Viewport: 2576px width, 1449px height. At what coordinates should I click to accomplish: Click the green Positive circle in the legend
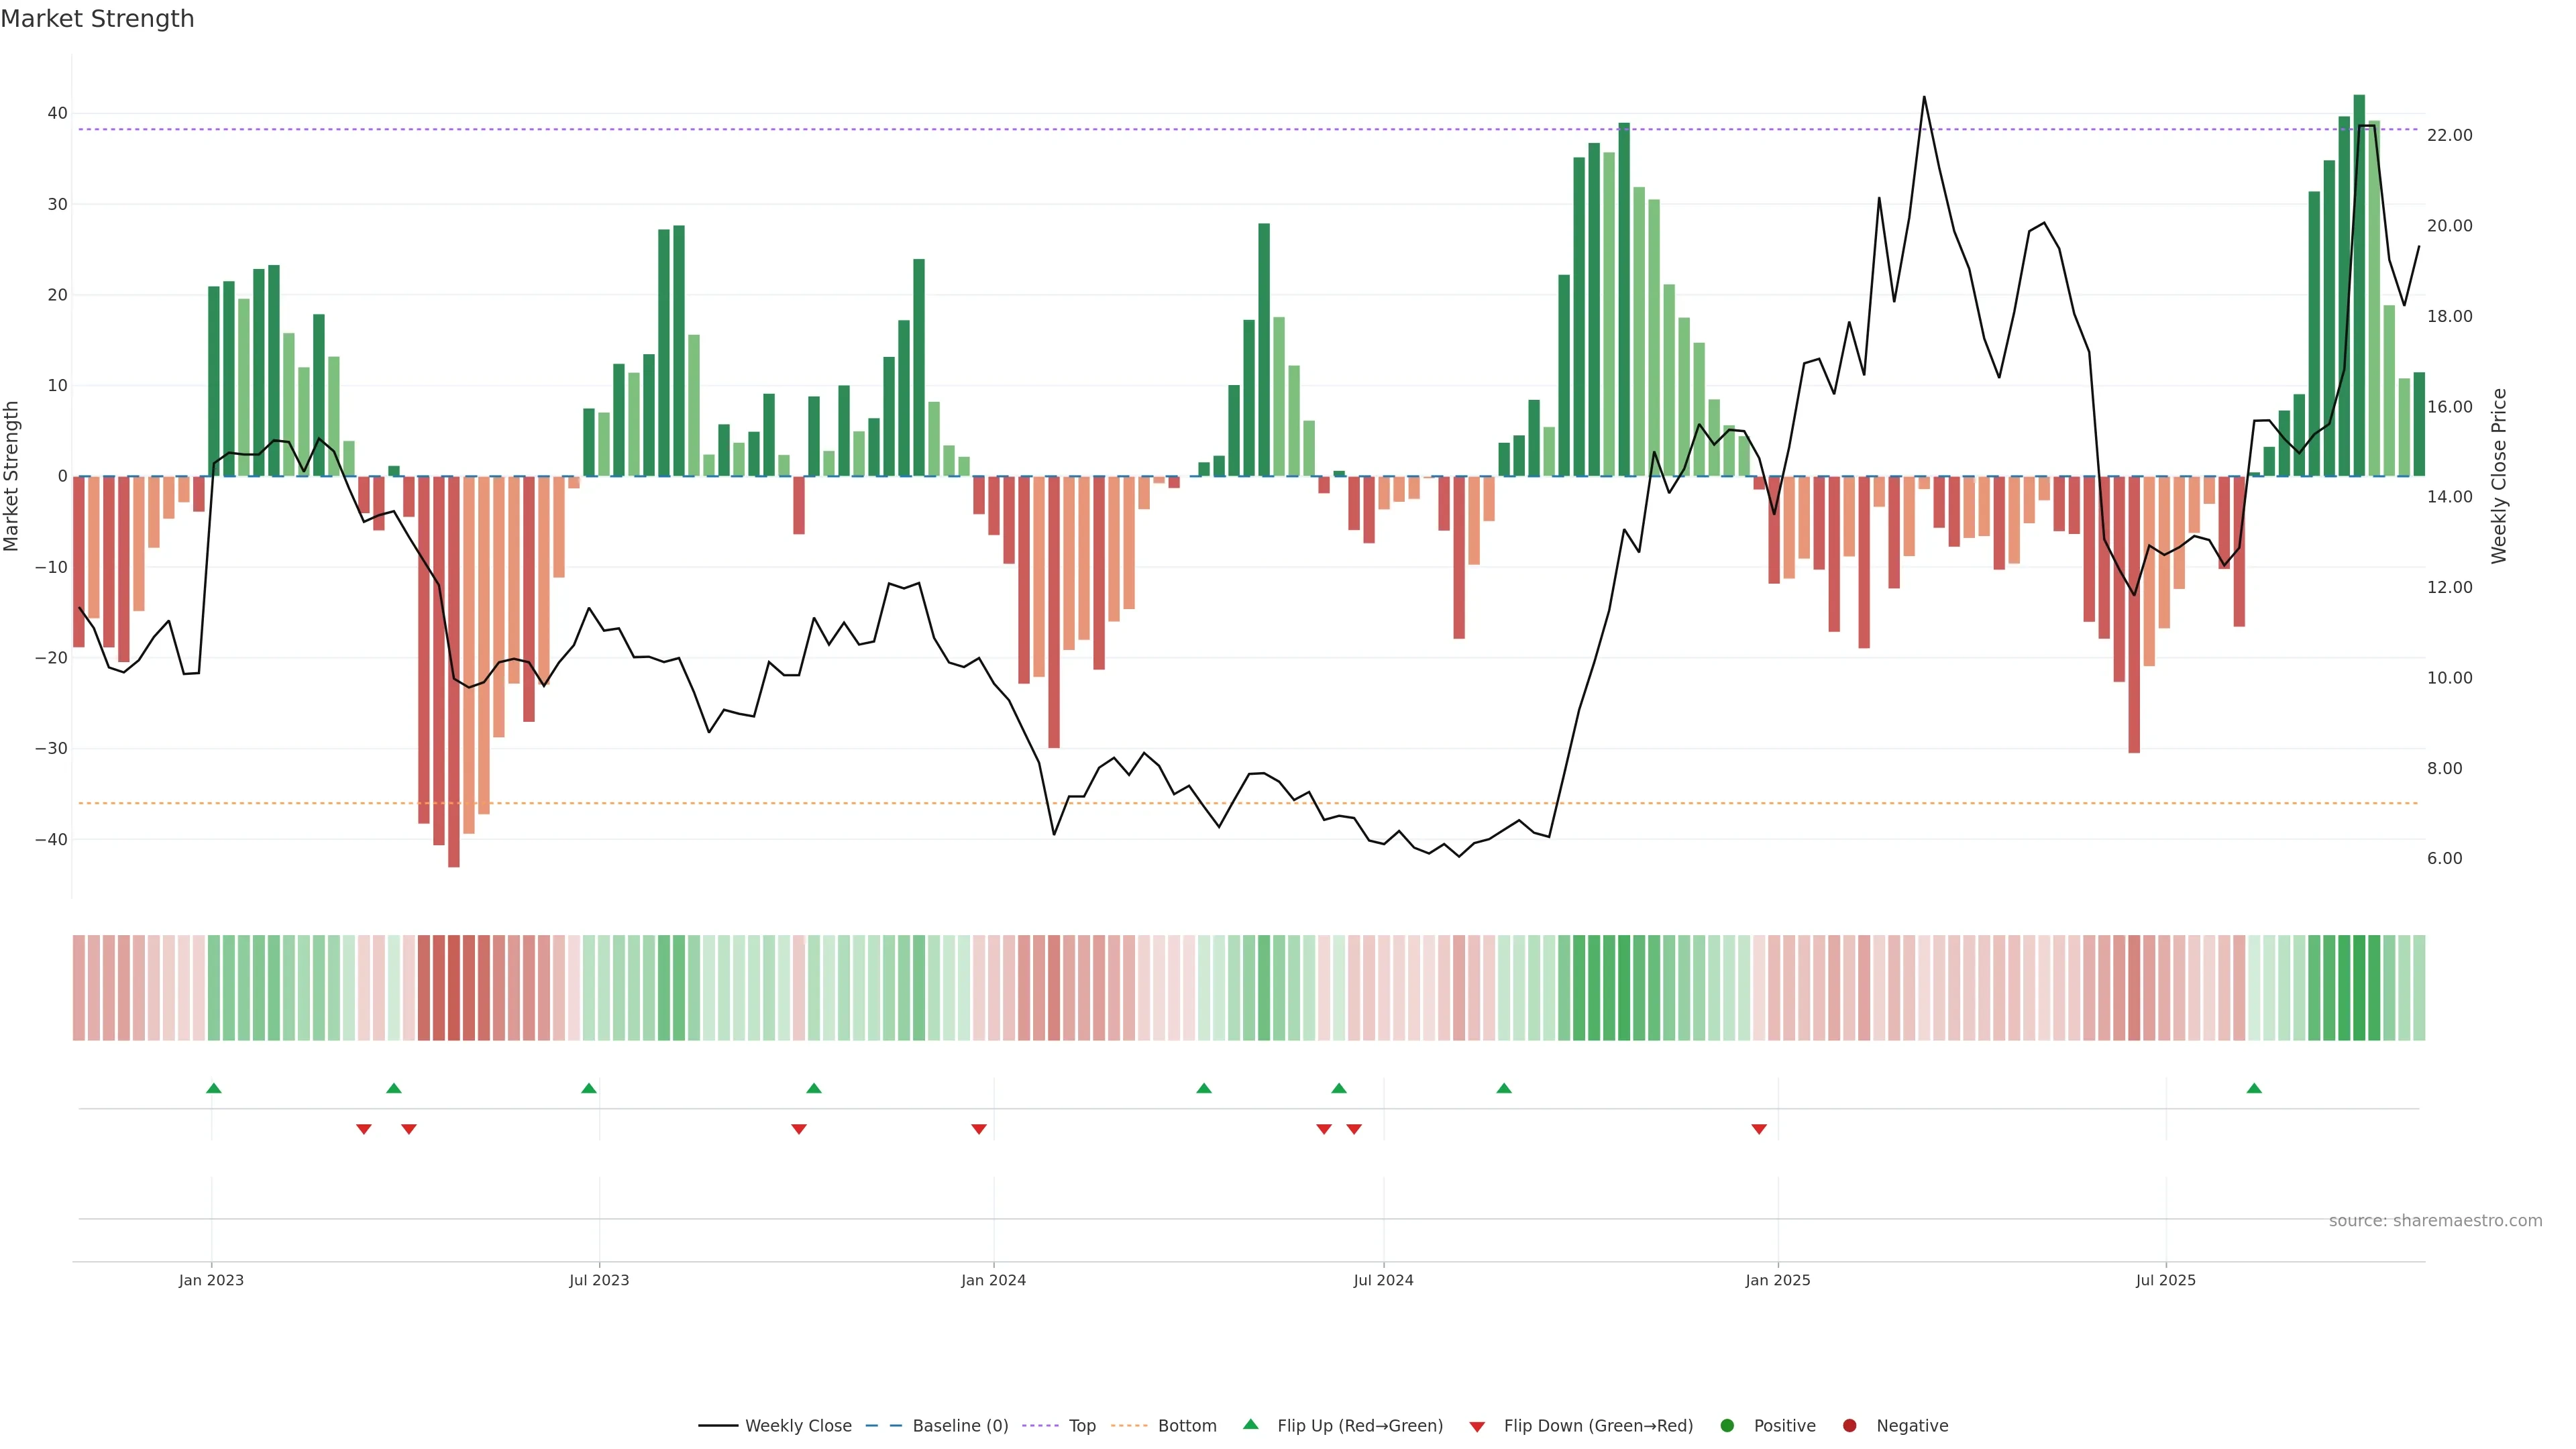click(x=1727, y=1425)
